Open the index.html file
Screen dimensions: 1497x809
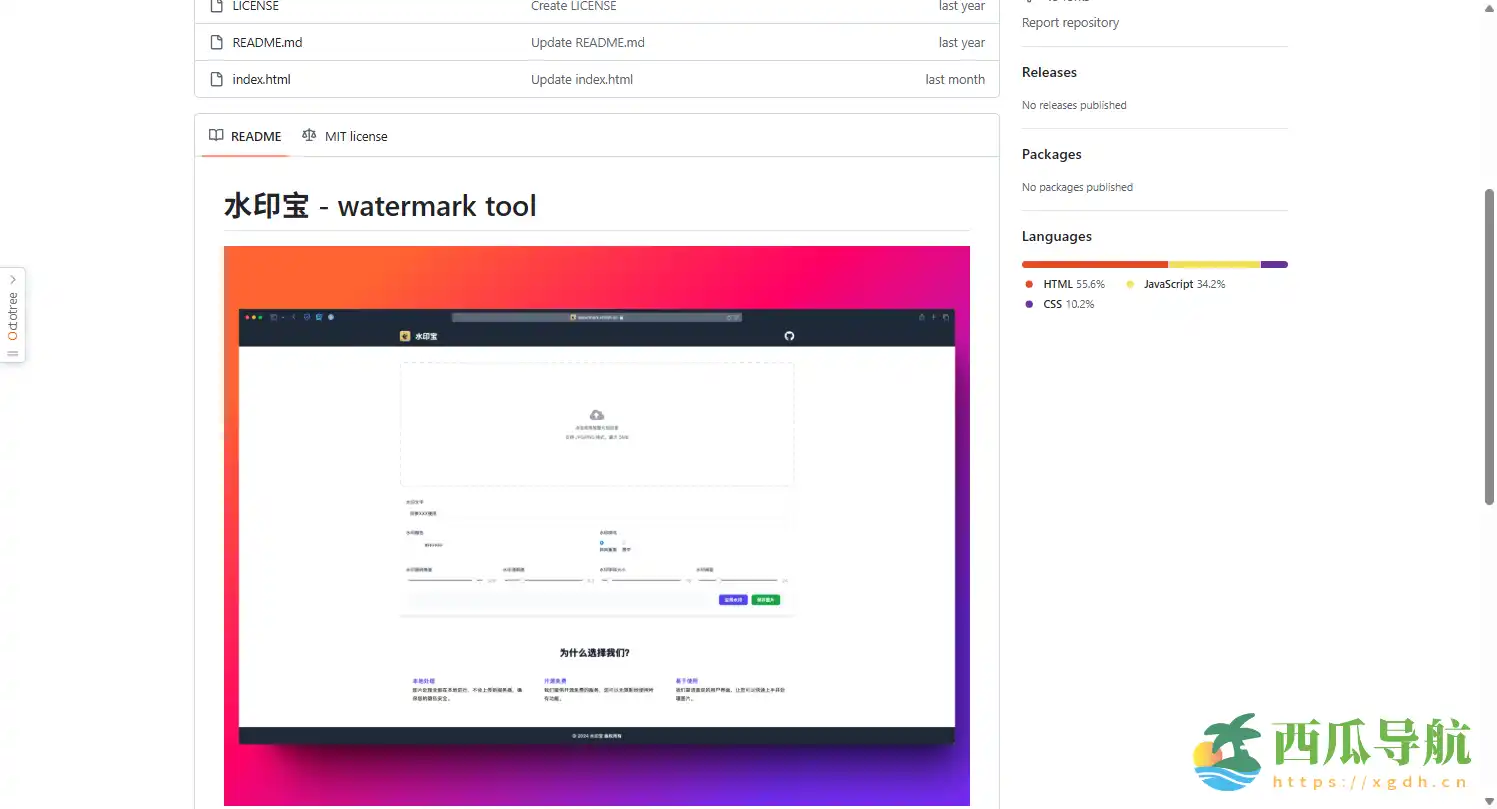[261, 80]
